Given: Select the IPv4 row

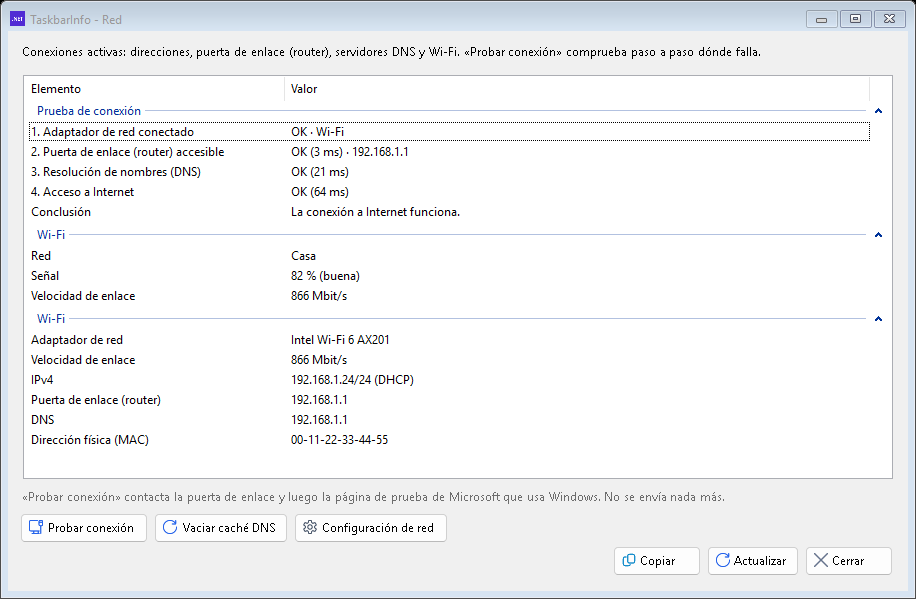Looking at the screenshot, I should pyautogui.click(x=449, y=380).
